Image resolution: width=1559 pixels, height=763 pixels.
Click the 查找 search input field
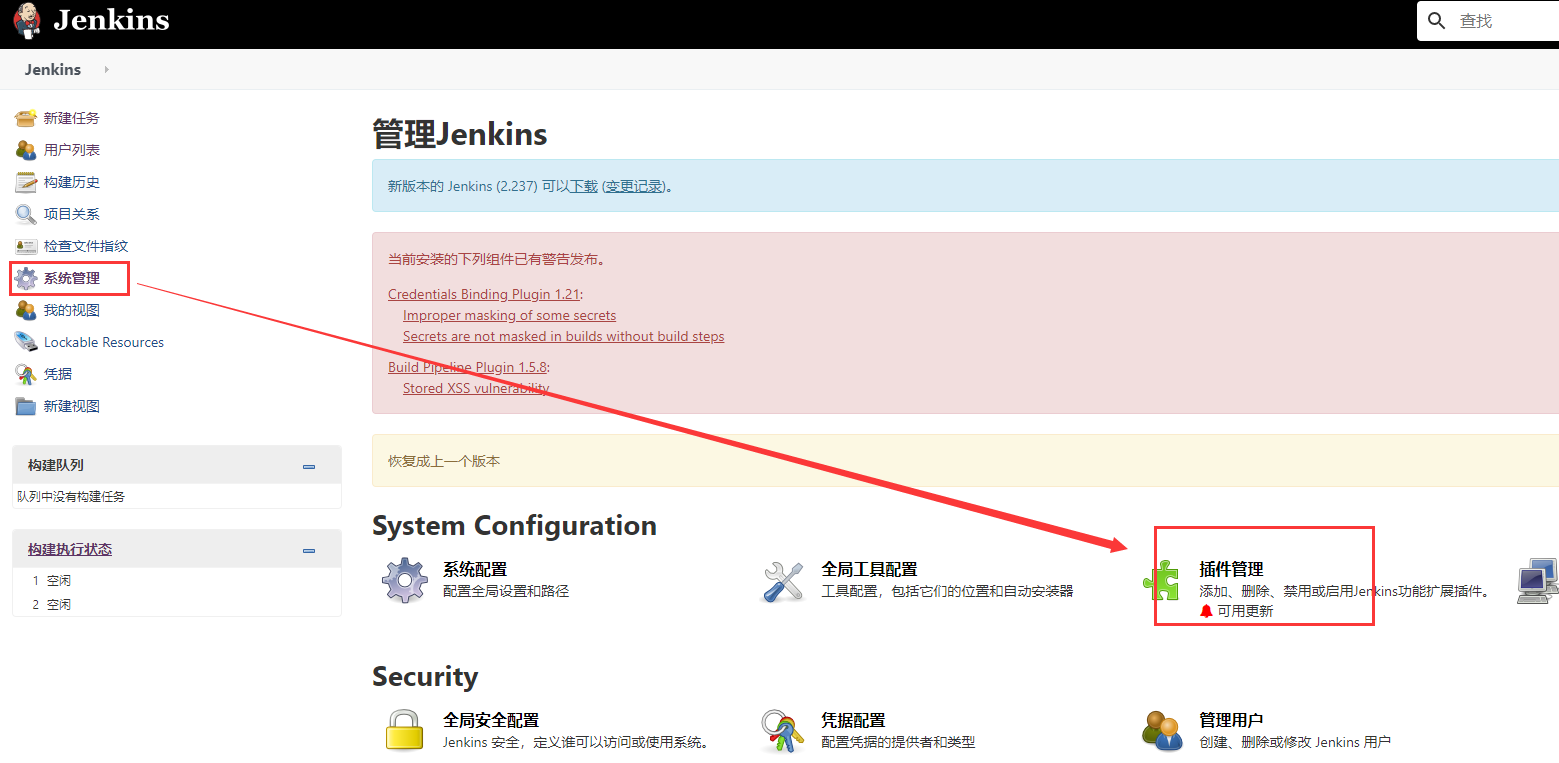point(1508,21)
